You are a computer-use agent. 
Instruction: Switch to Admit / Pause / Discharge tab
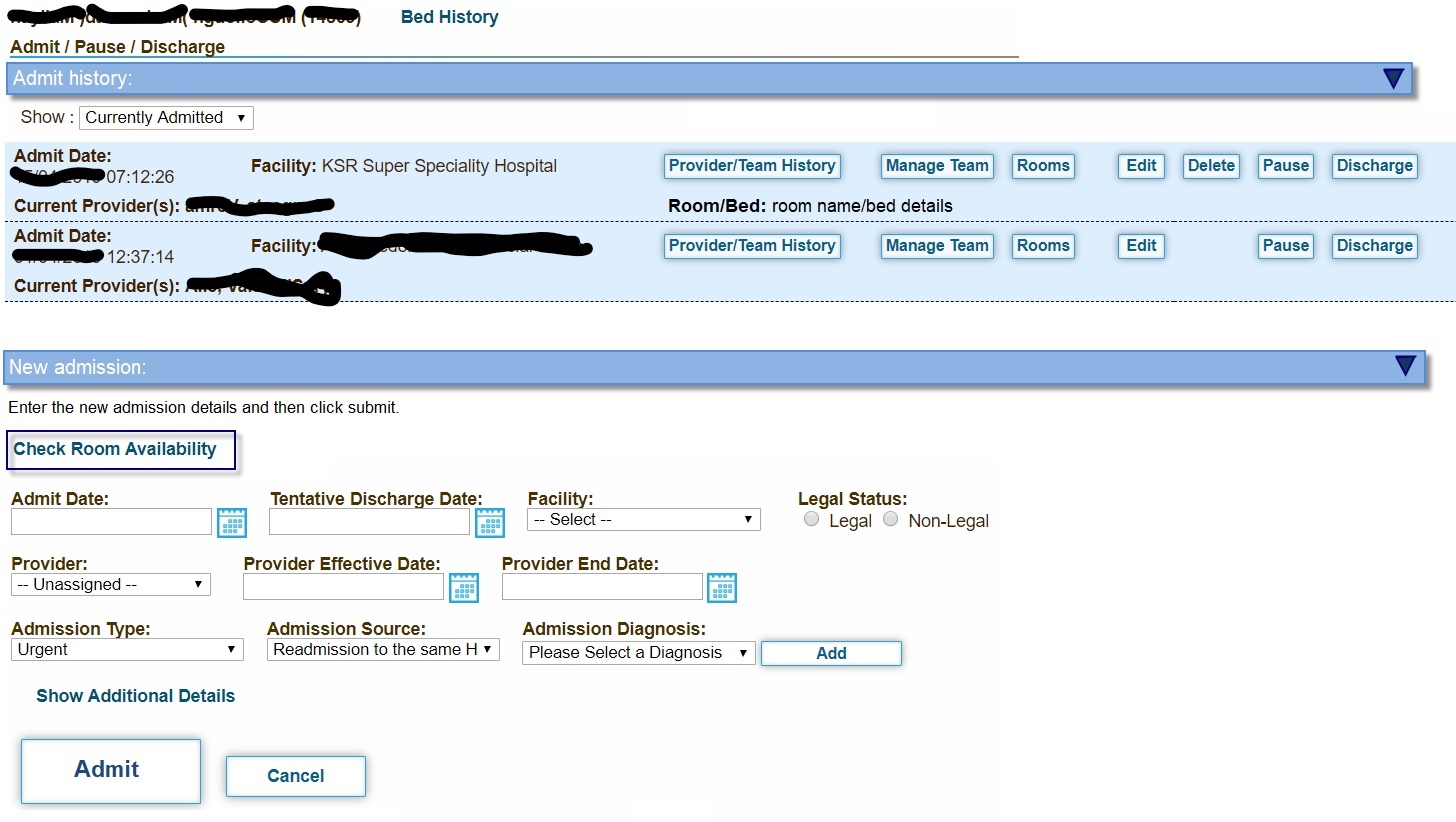117,47
